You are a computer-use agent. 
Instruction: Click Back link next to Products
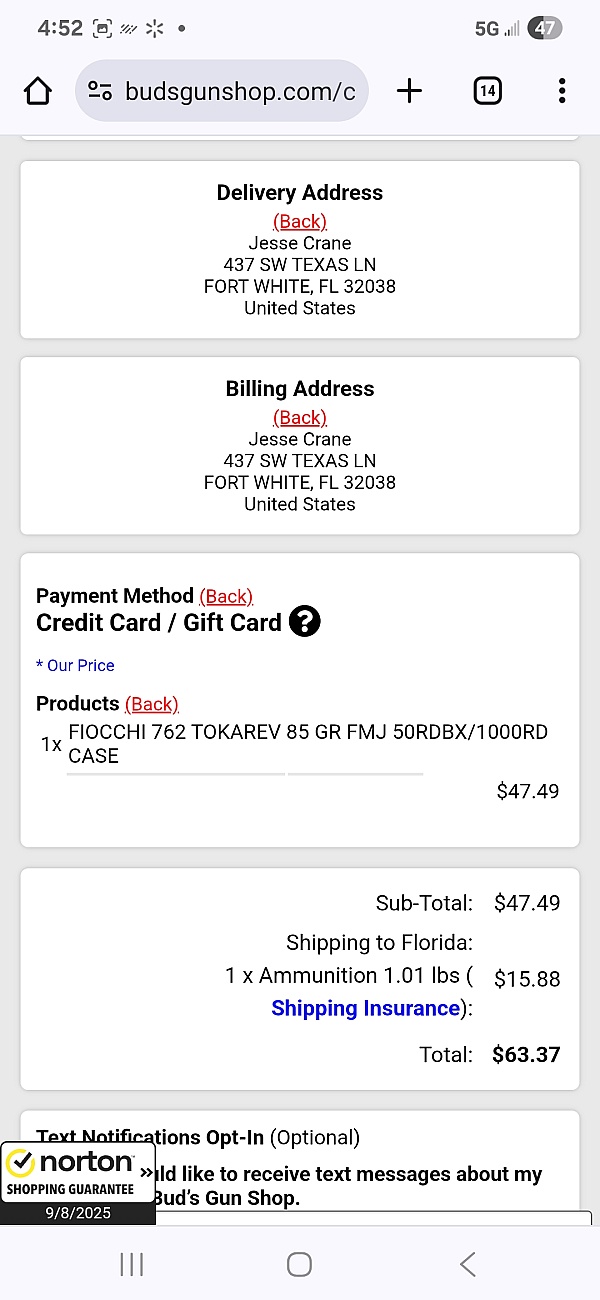(x=152, y=704)
